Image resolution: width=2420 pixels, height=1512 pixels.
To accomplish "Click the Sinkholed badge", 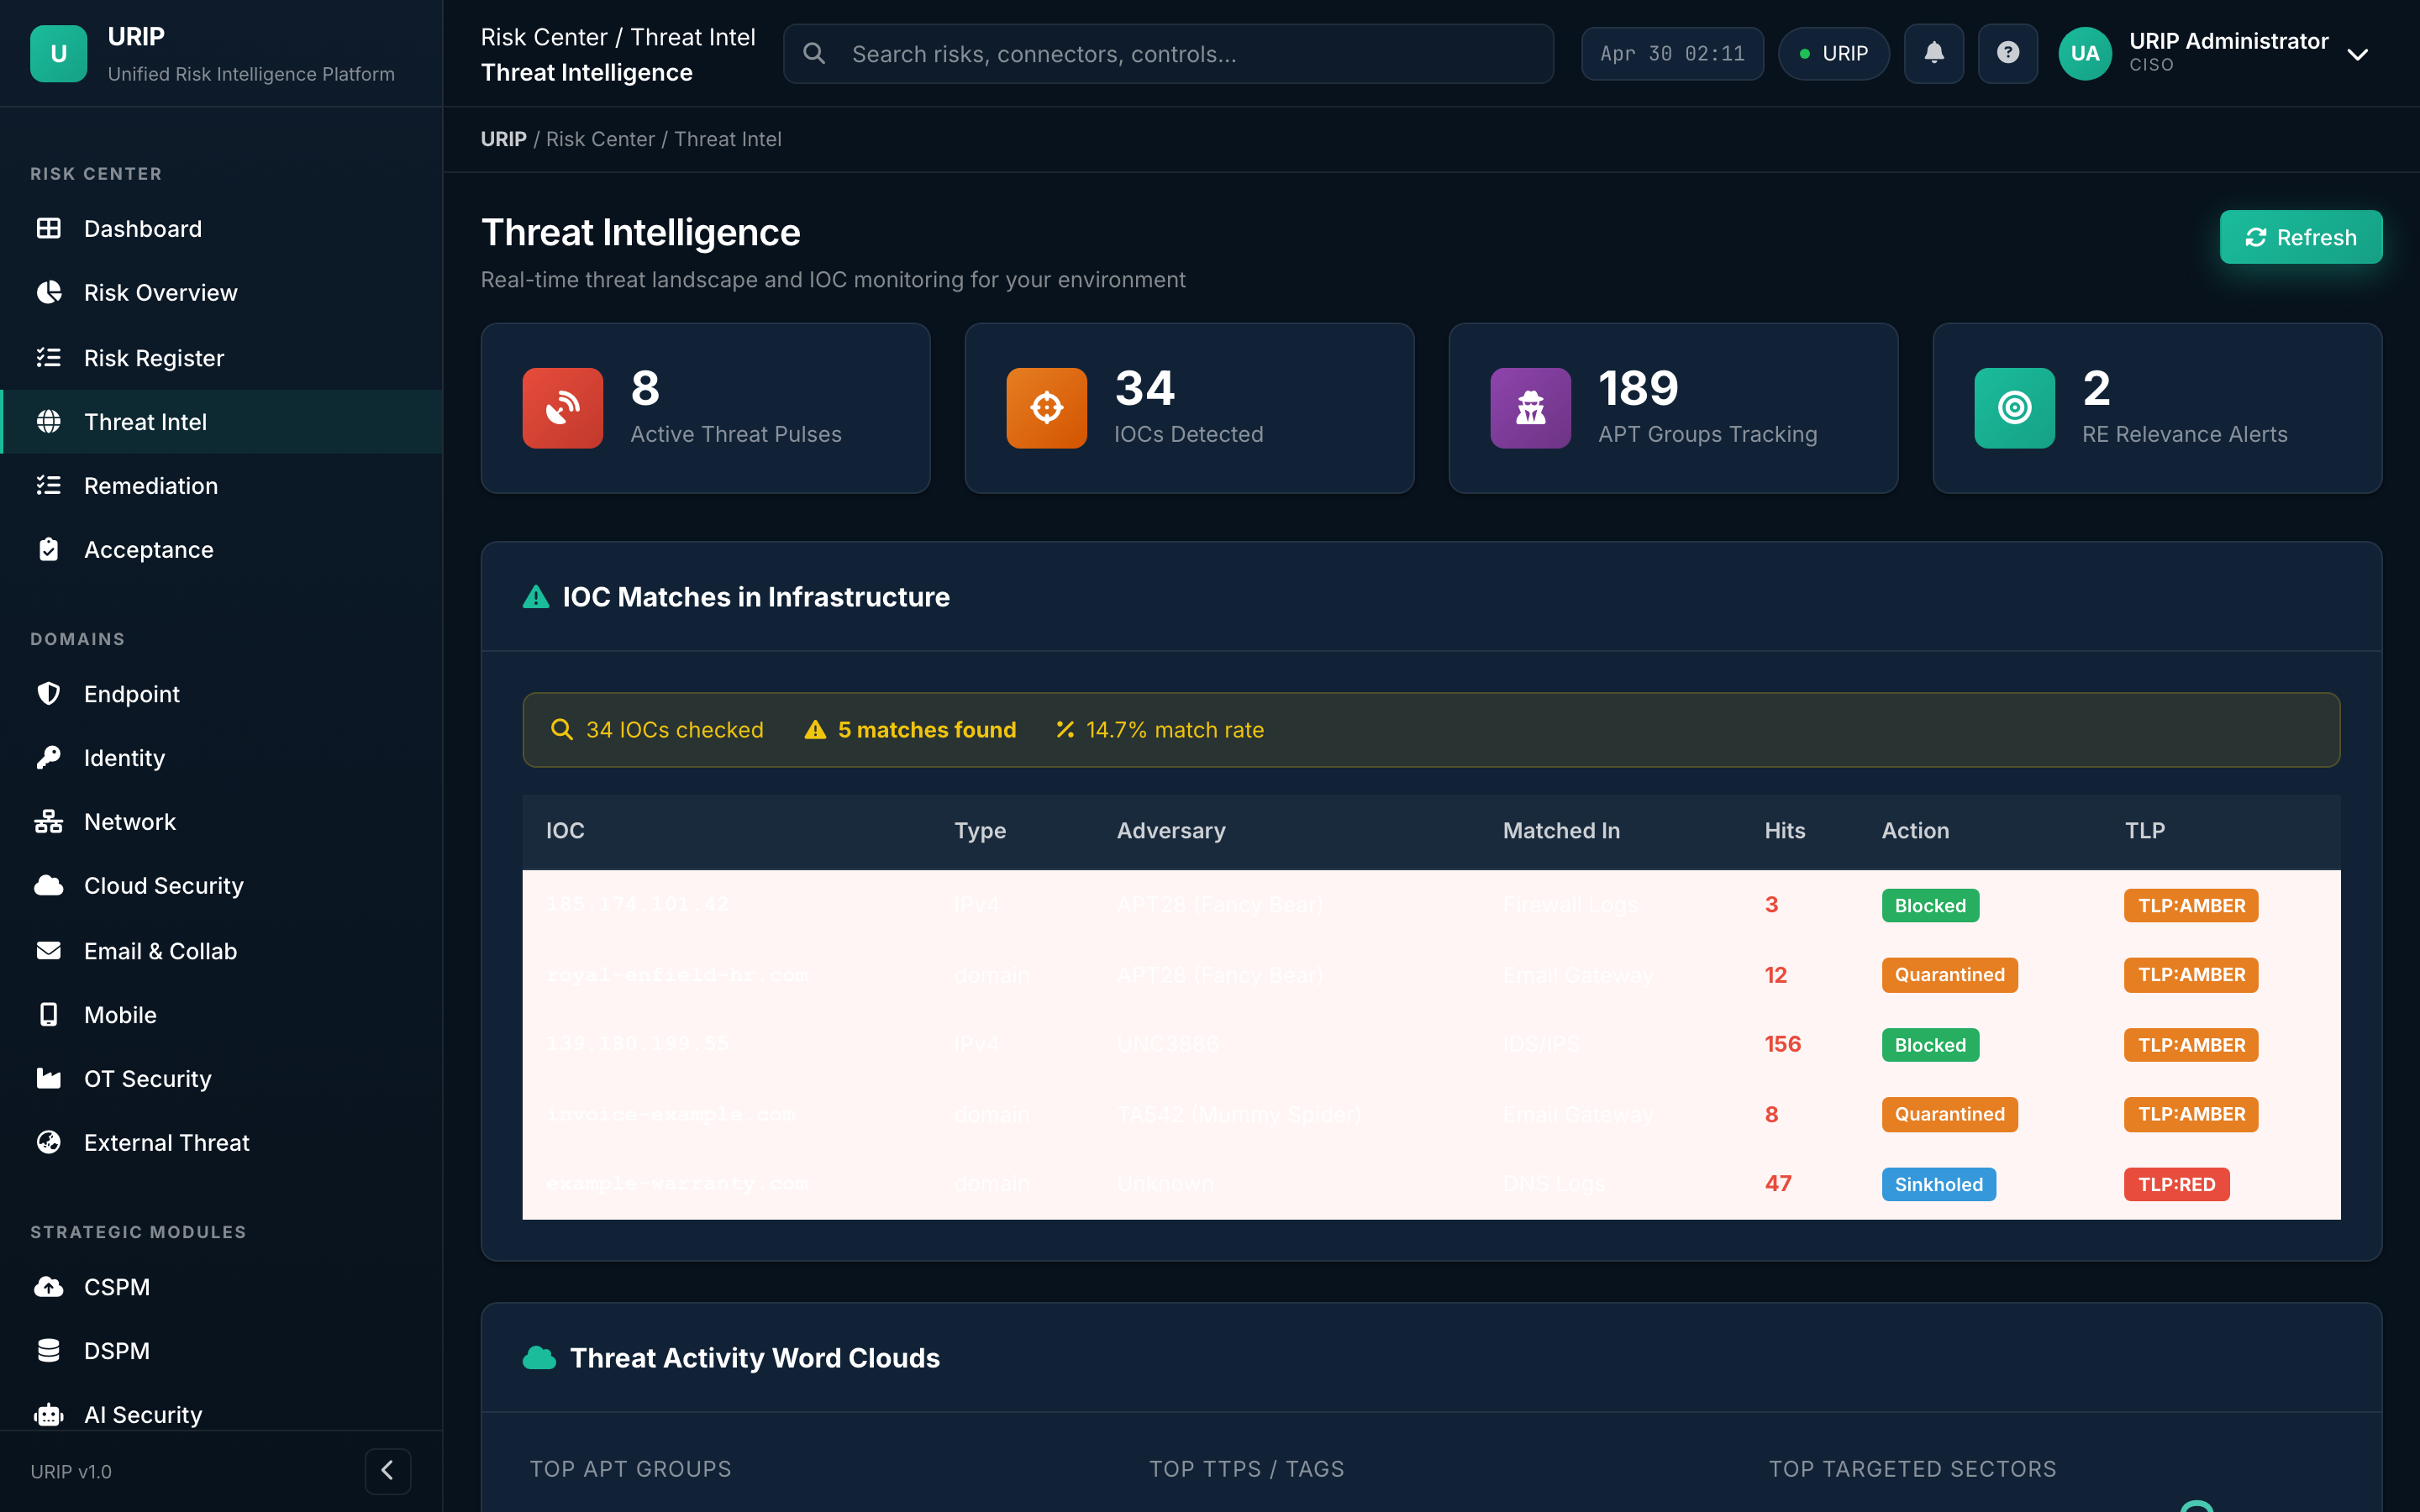I will click(1939, 1184).
